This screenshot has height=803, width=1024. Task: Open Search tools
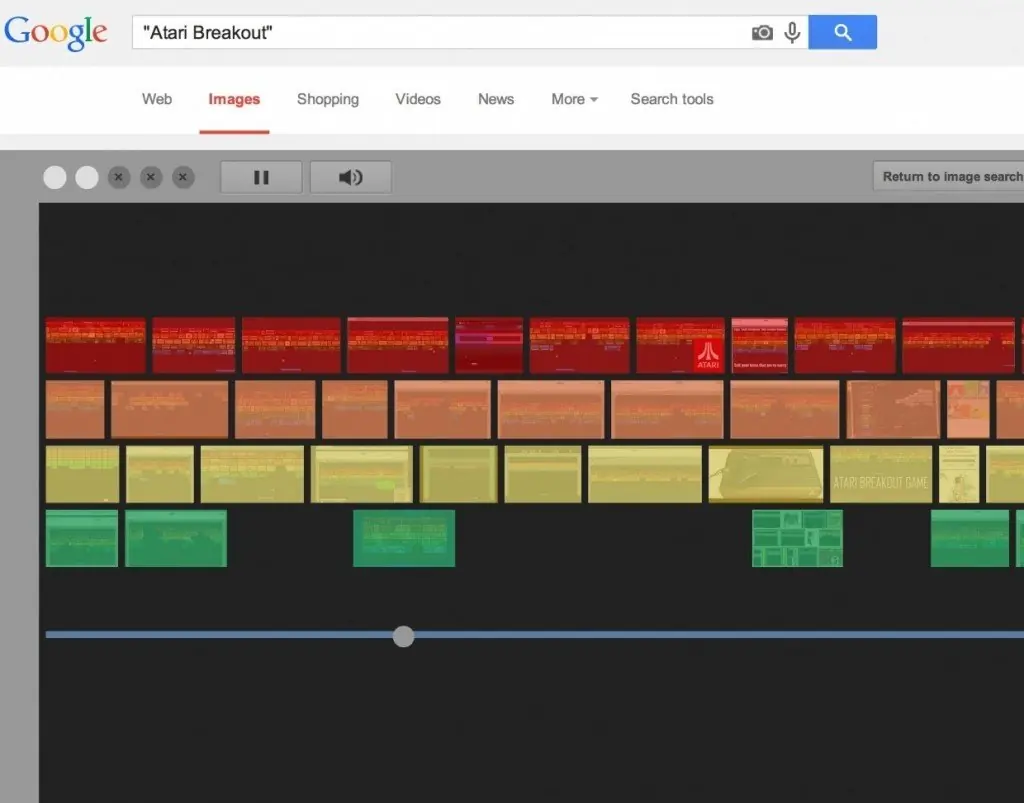point(671,99)
